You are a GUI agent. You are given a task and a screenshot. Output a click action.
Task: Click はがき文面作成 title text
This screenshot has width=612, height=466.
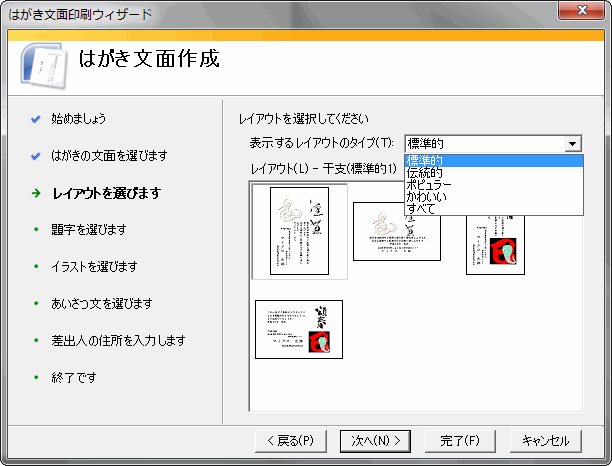tap(149, 59)
